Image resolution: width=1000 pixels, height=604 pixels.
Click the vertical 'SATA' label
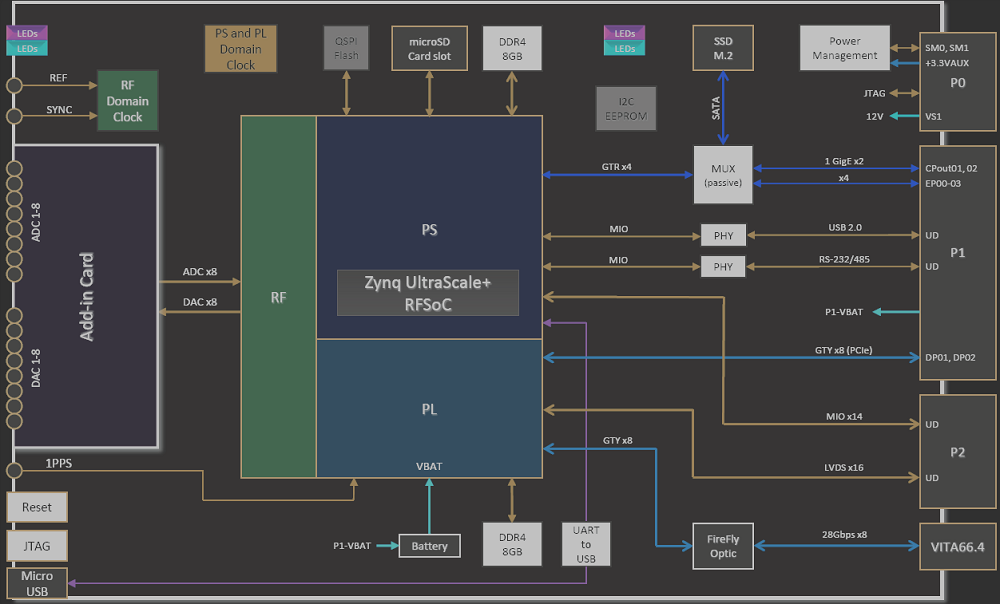click(716, 108)
